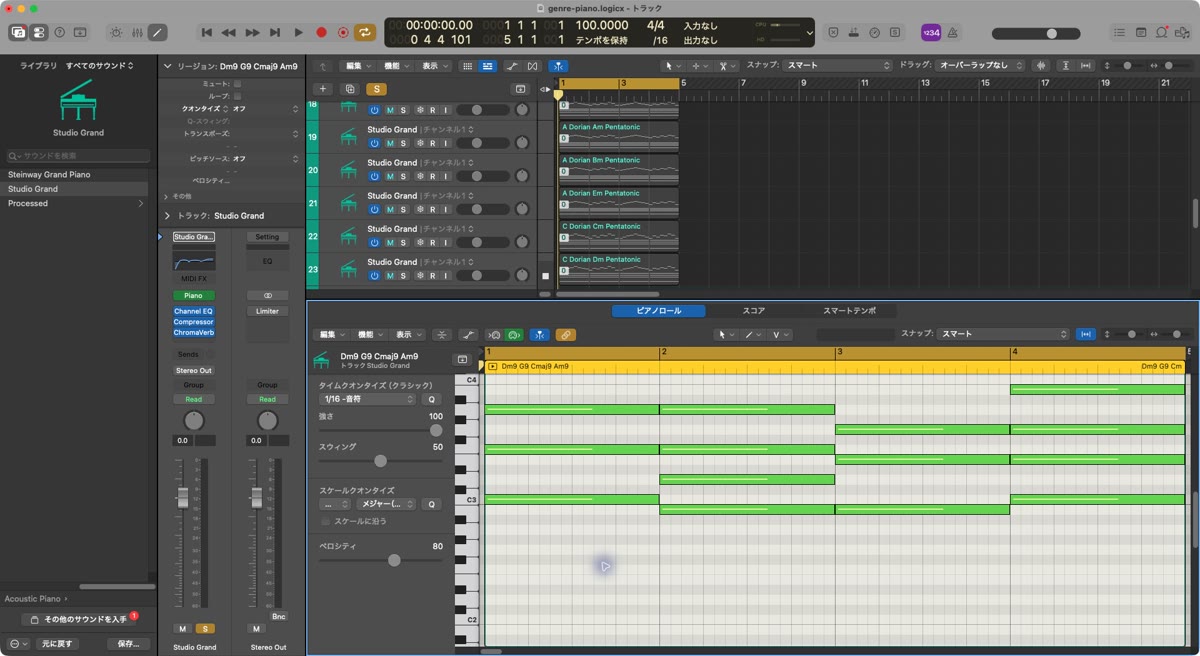
Task: Start recording with red Record button
Action: (x=321, y=32)
